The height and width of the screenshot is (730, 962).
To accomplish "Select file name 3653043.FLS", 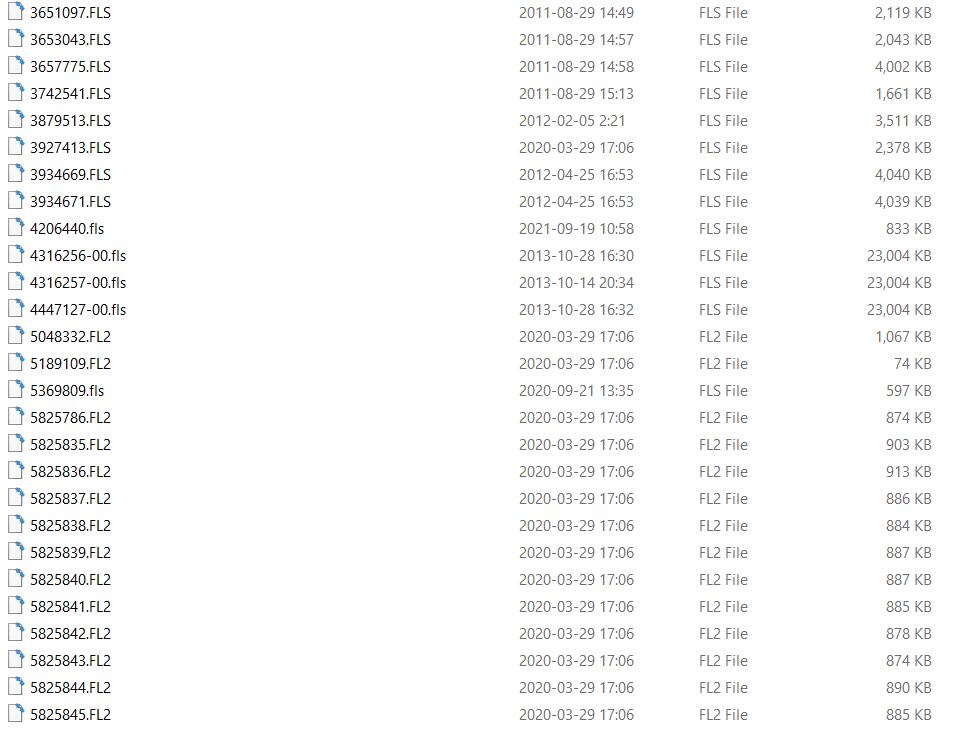I will (x=71, y=40).
